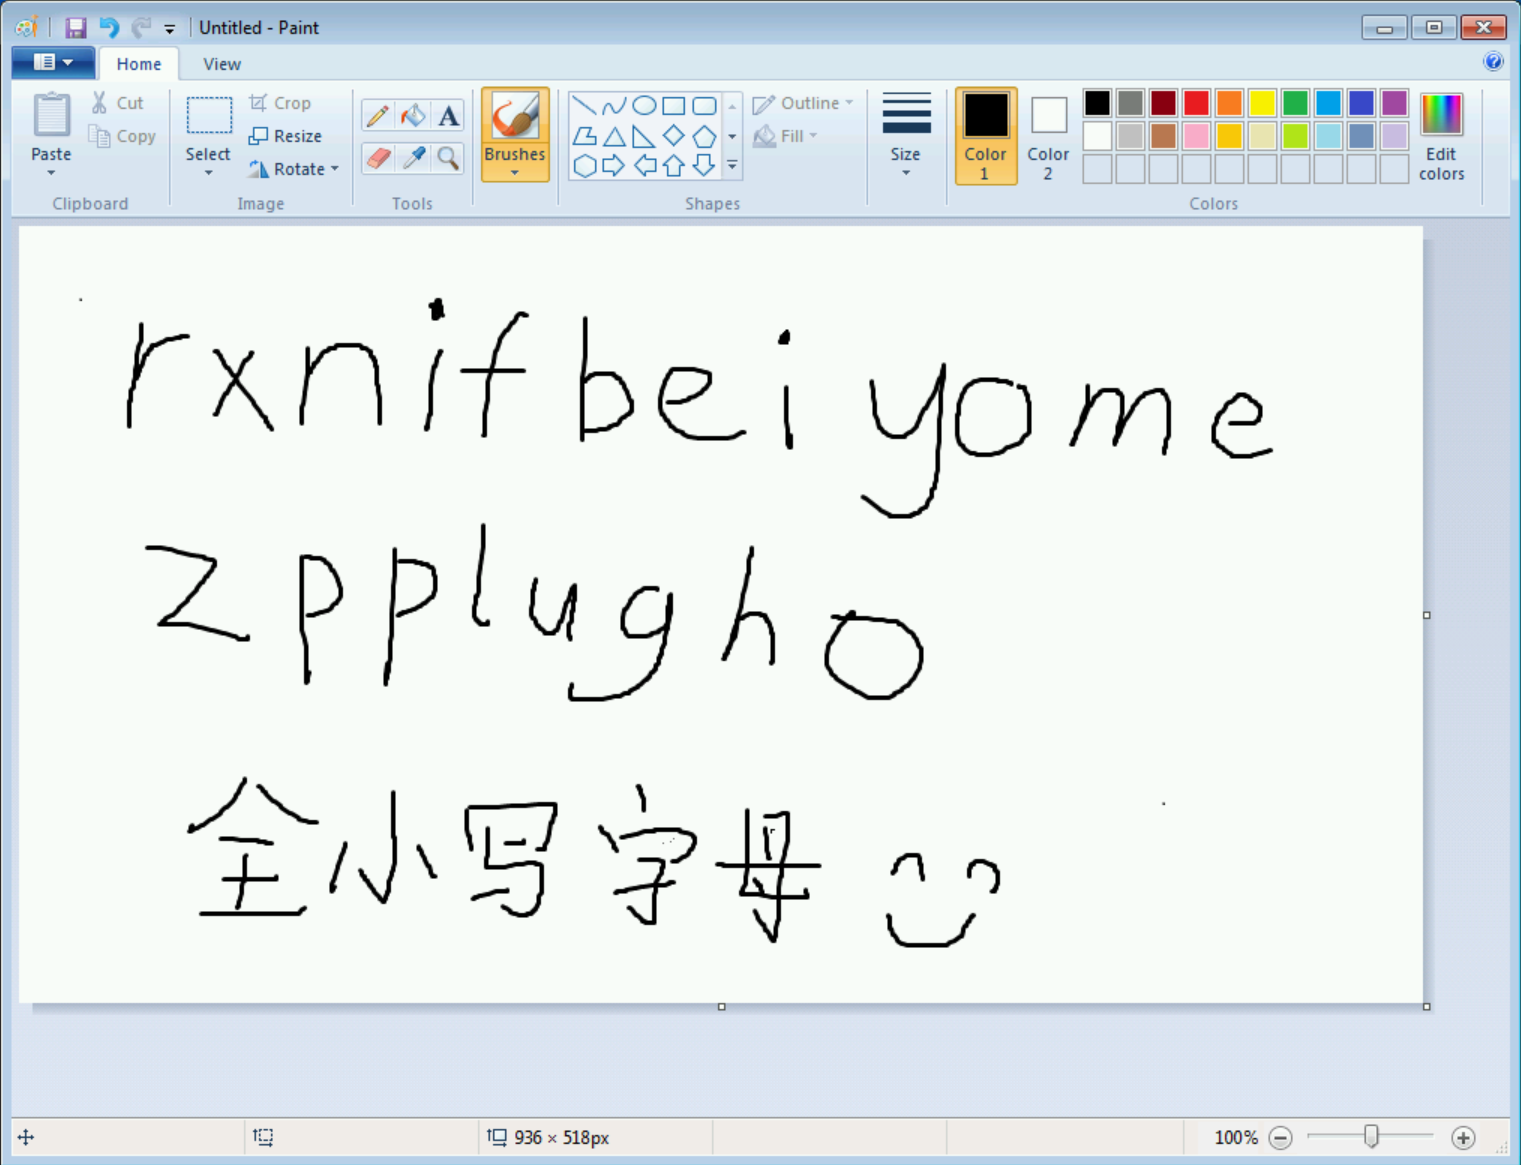Select the Pencil tool
Image resolution: width=1521 pixels, height=1165 pixels.
(x=377, y=115)
